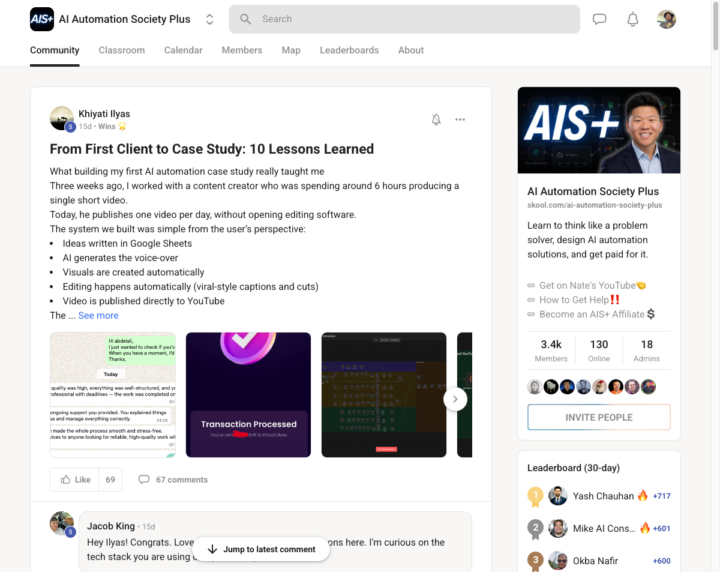
Task: Open Khiyati Ilyas's profile avatar
Action: pos(62,118)
